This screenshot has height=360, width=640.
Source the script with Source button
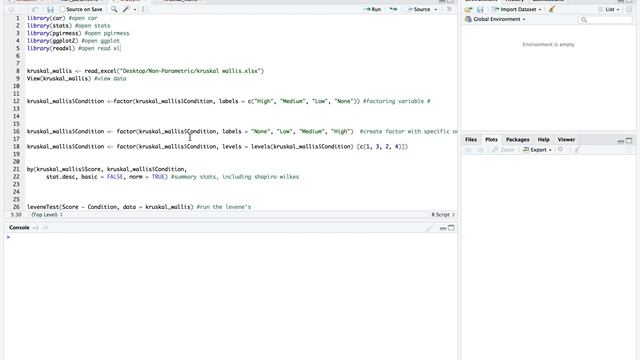[x=419, y=9]
